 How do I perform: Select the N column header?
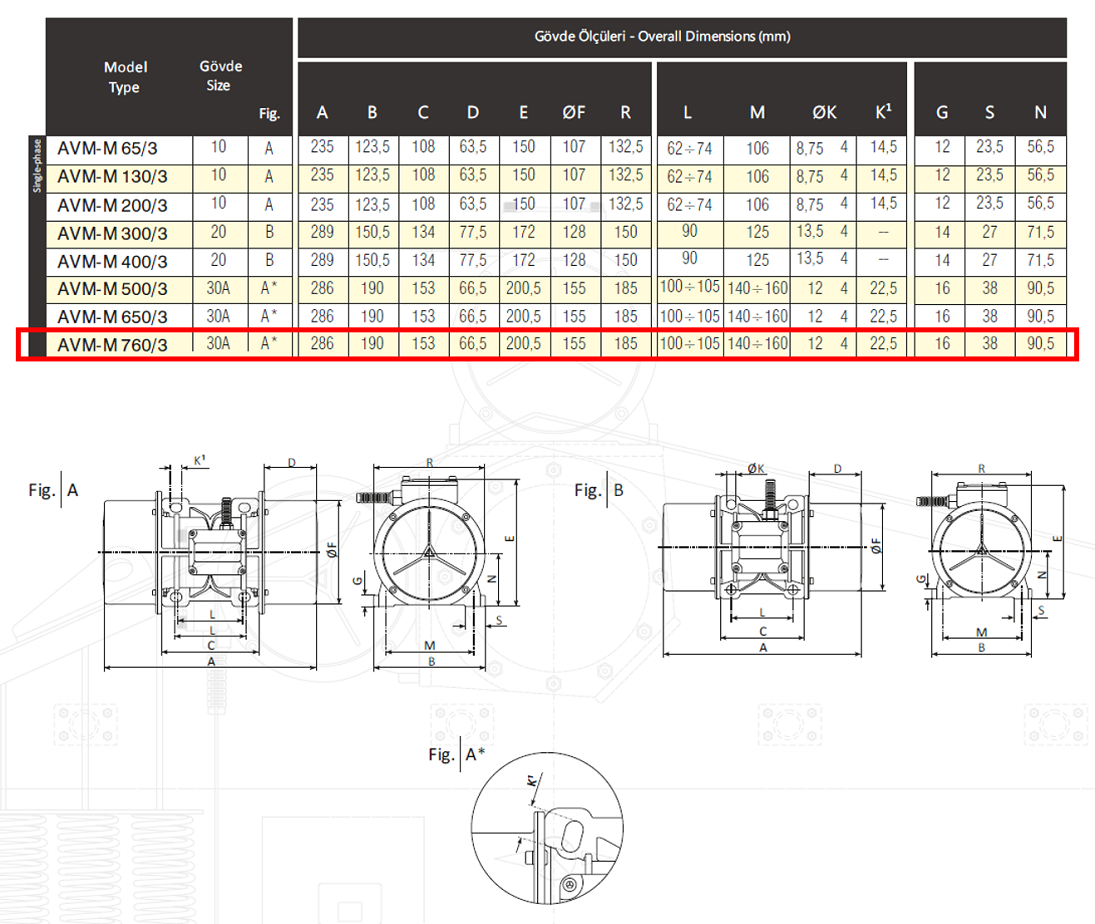pos(1040,112)
